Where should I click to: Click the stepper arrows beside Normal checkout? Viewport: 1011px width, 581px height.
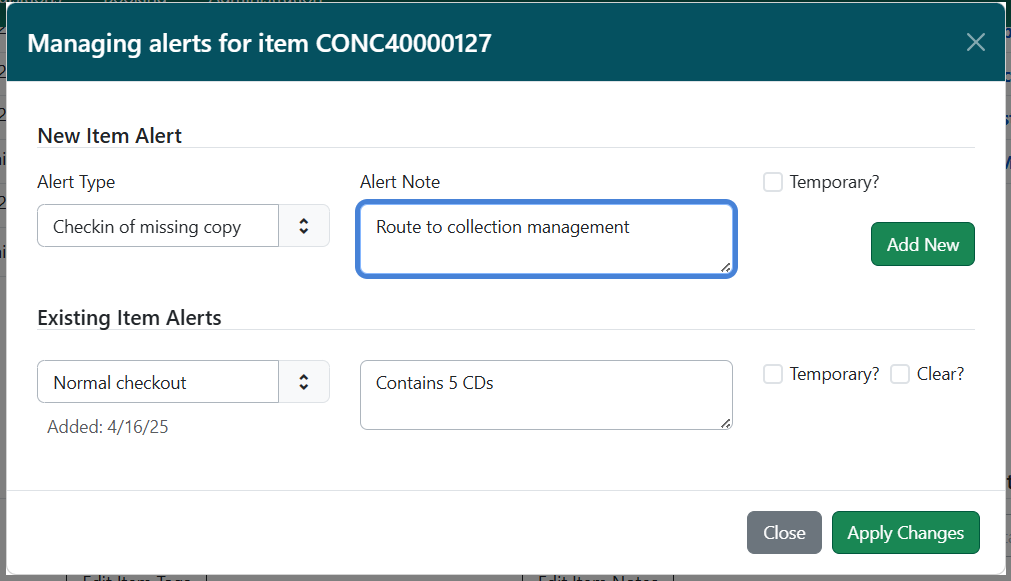click(305, 381)
